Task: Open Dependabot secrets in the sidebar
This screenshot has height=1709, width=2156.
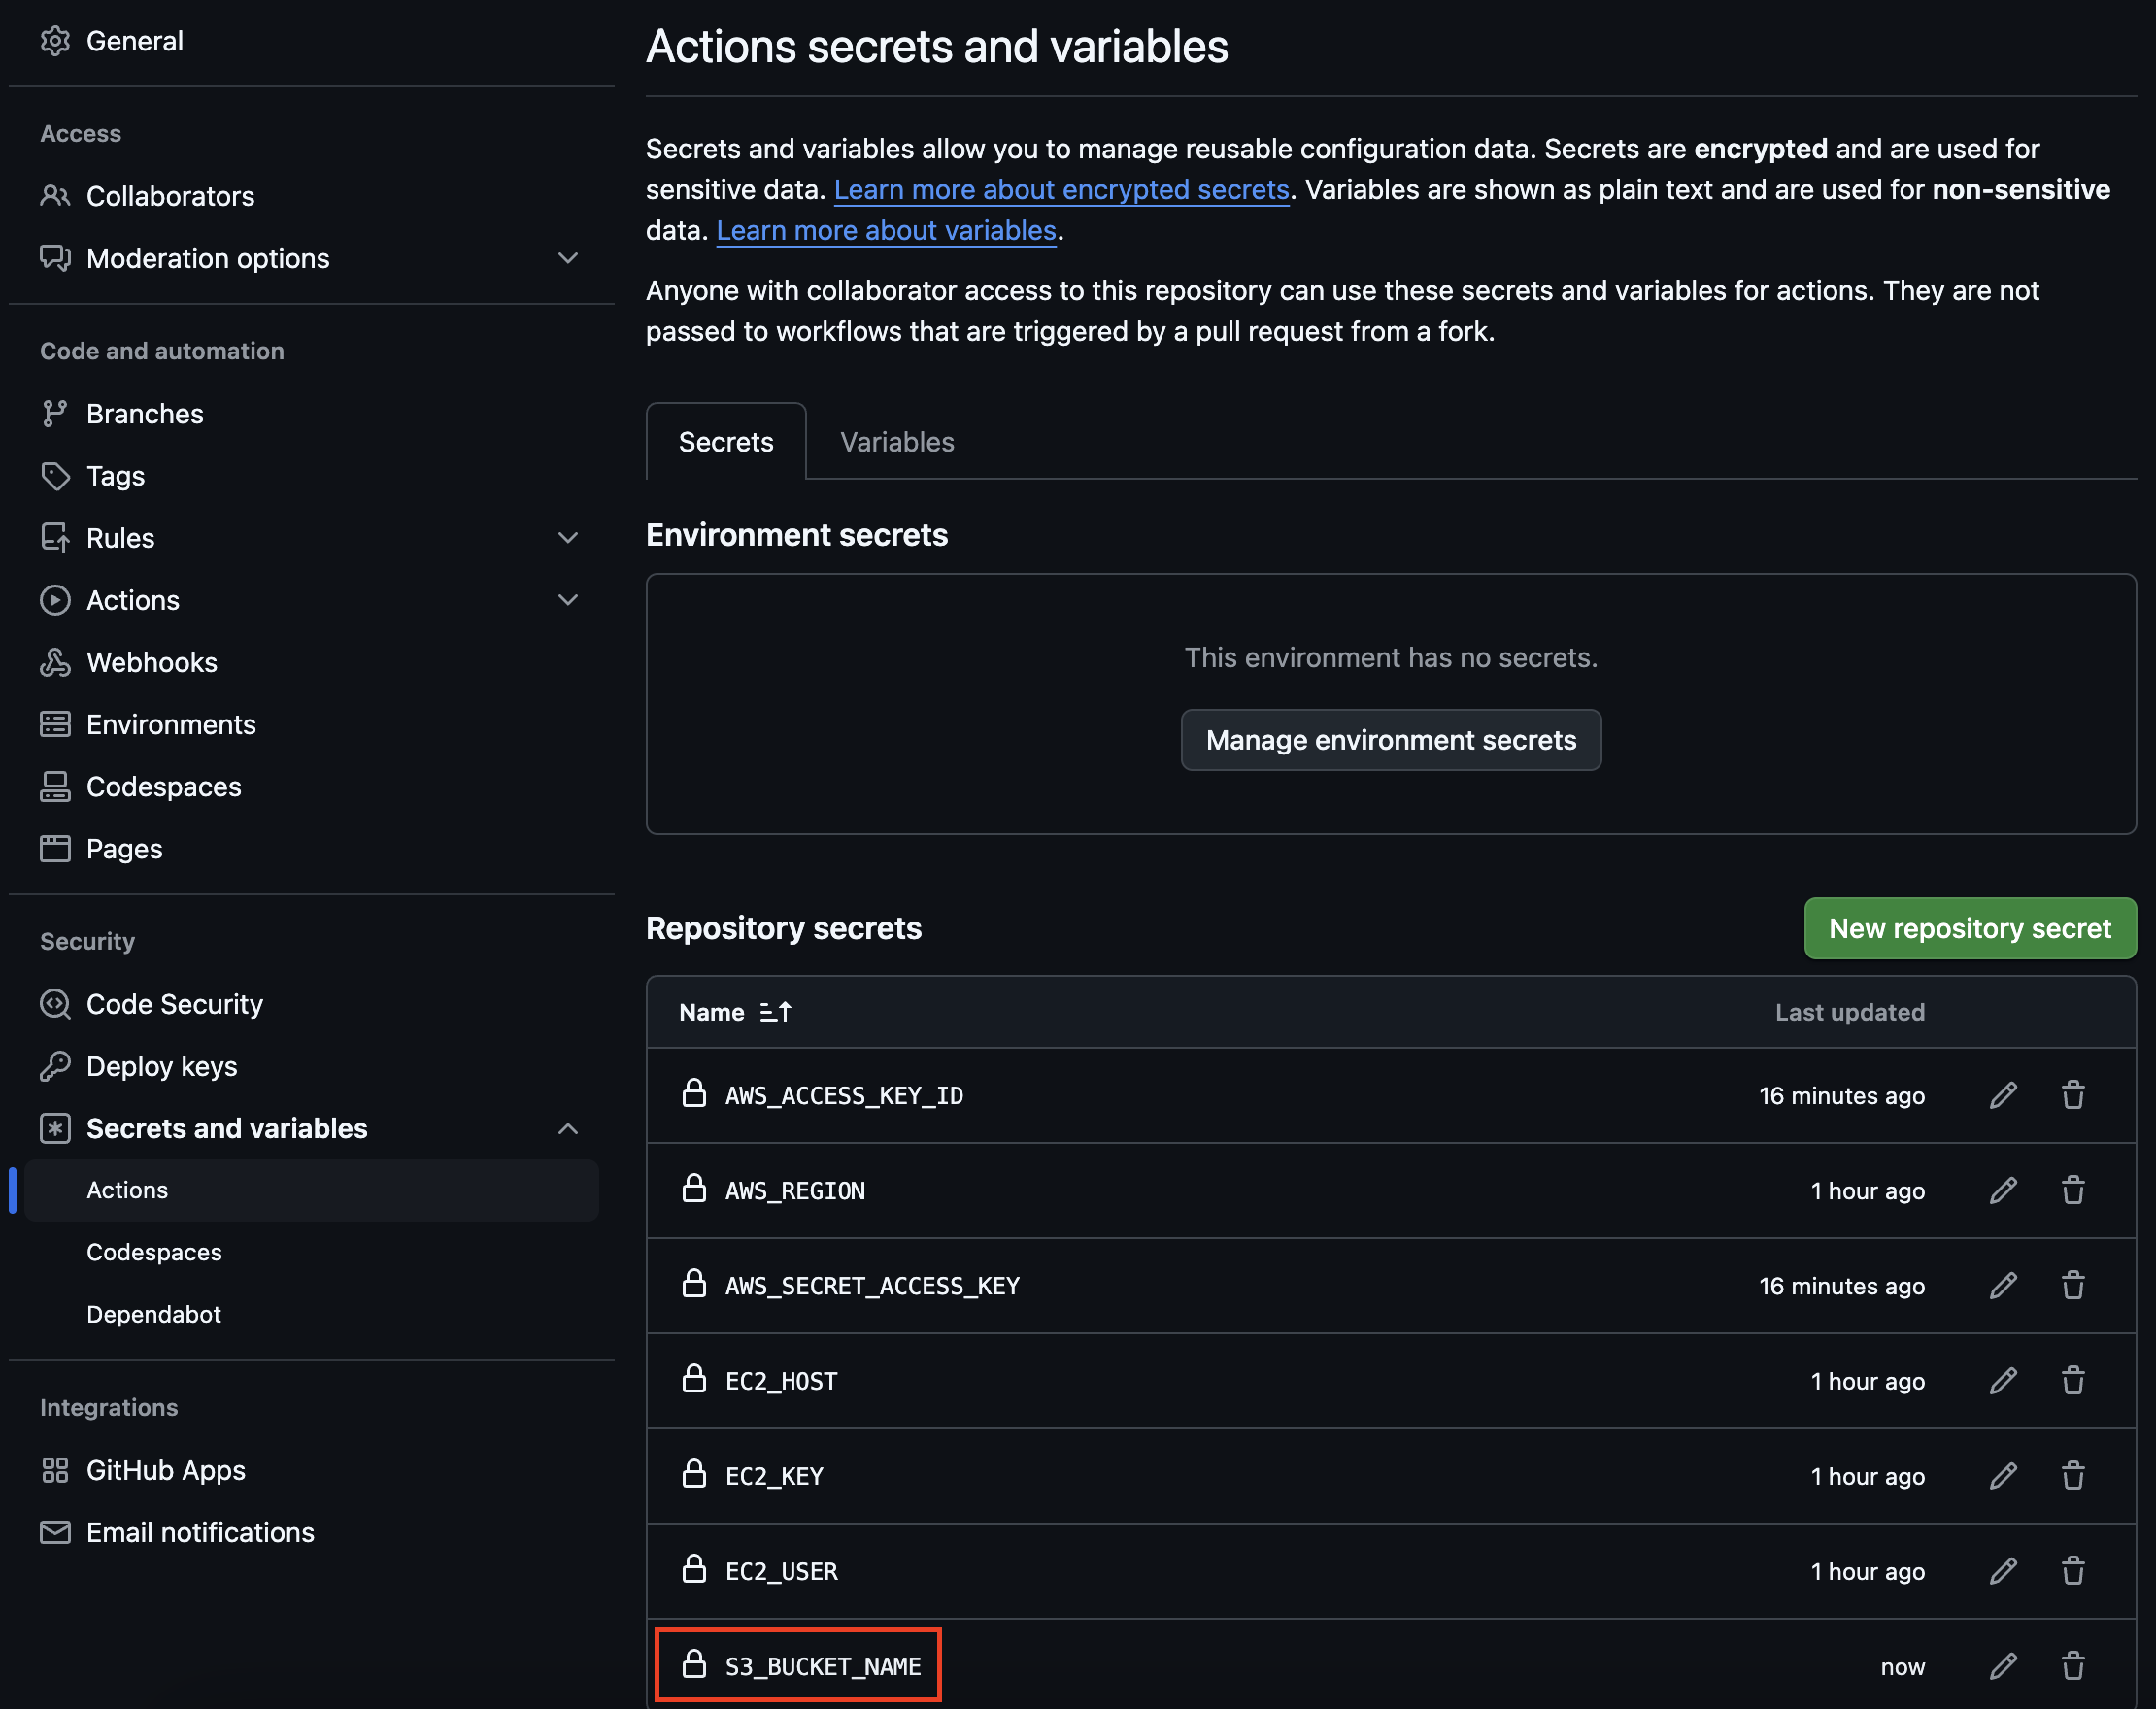Action: pos(154,1314)
